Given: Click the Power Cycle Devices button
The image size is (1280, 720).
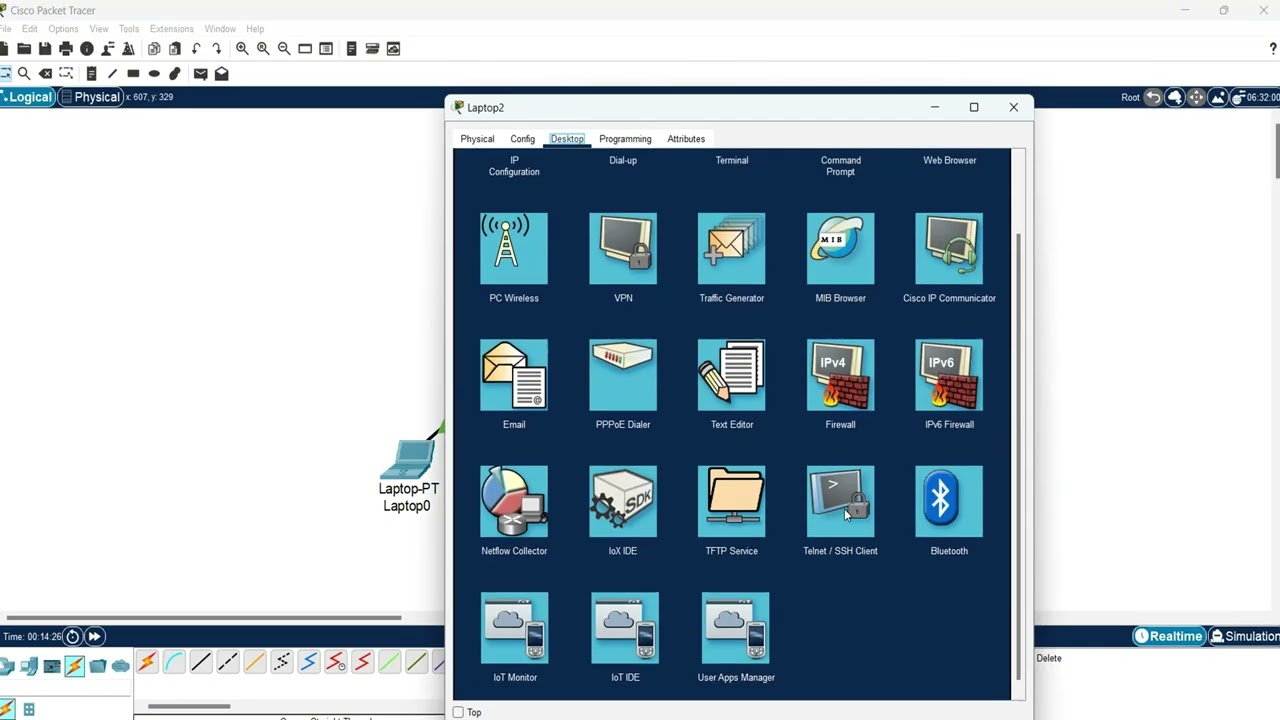Looking at the screenshot, I should click(72, 636).
